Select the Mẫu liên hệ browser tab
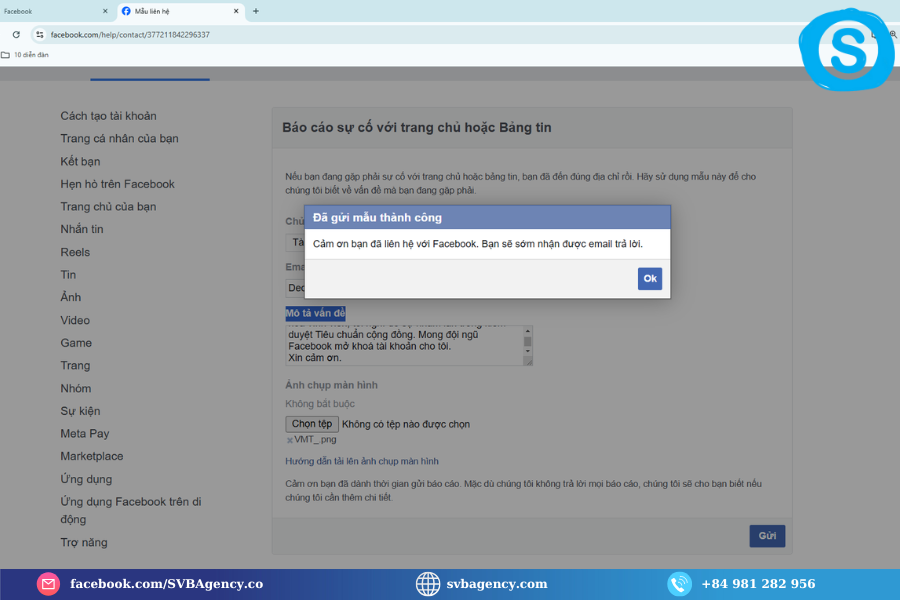Screen dimensions: 900x600 180,11
